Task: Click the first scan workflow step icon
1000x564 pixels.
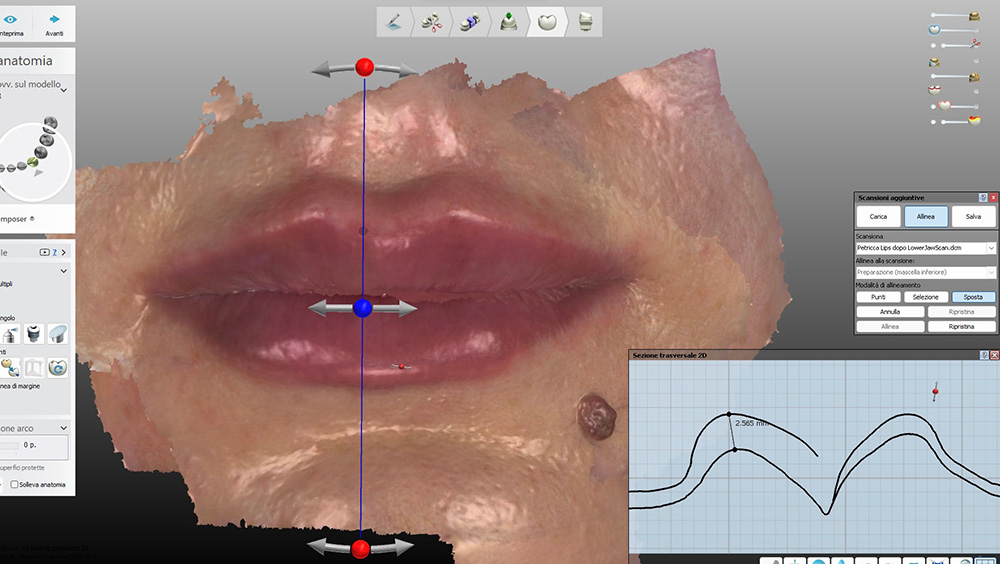Action: (x=395, y=21)
